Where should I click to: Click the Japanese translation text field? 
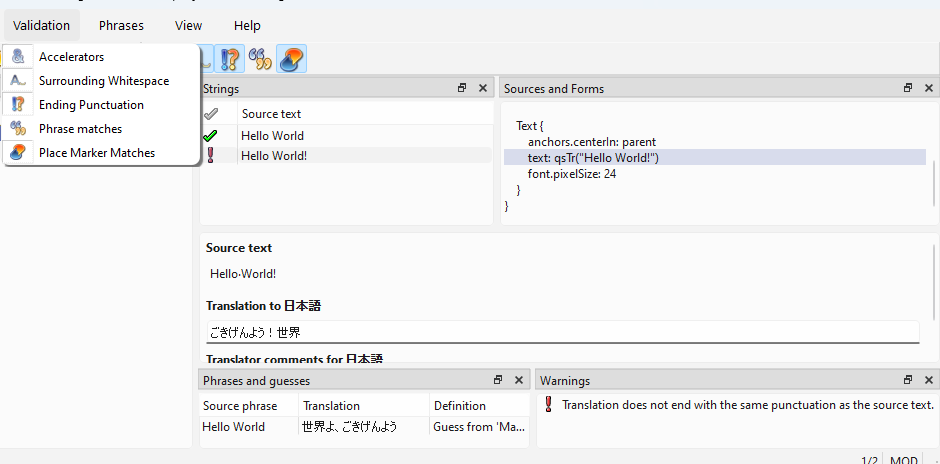click(x=561, y=332)
